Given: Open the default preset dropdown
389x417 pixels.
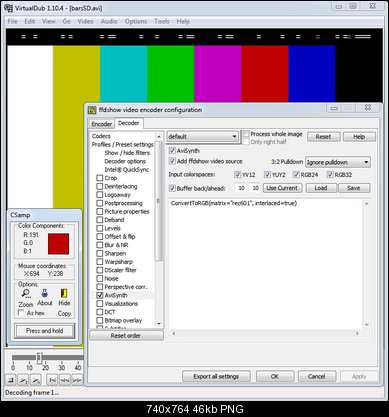Looking at the screenshot, I should tap(203, 137).
